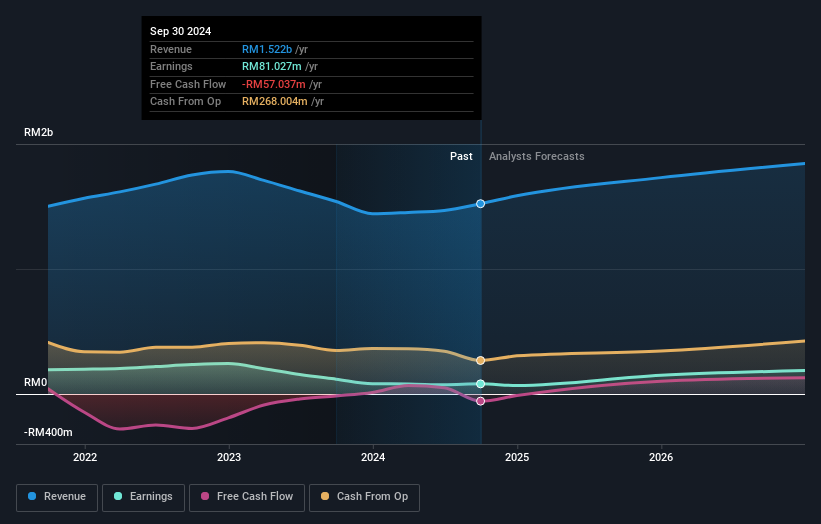This screenshot has height=524, width=821.
Task: Click the Earnings row label in tooltip
Action: point(171,66)
